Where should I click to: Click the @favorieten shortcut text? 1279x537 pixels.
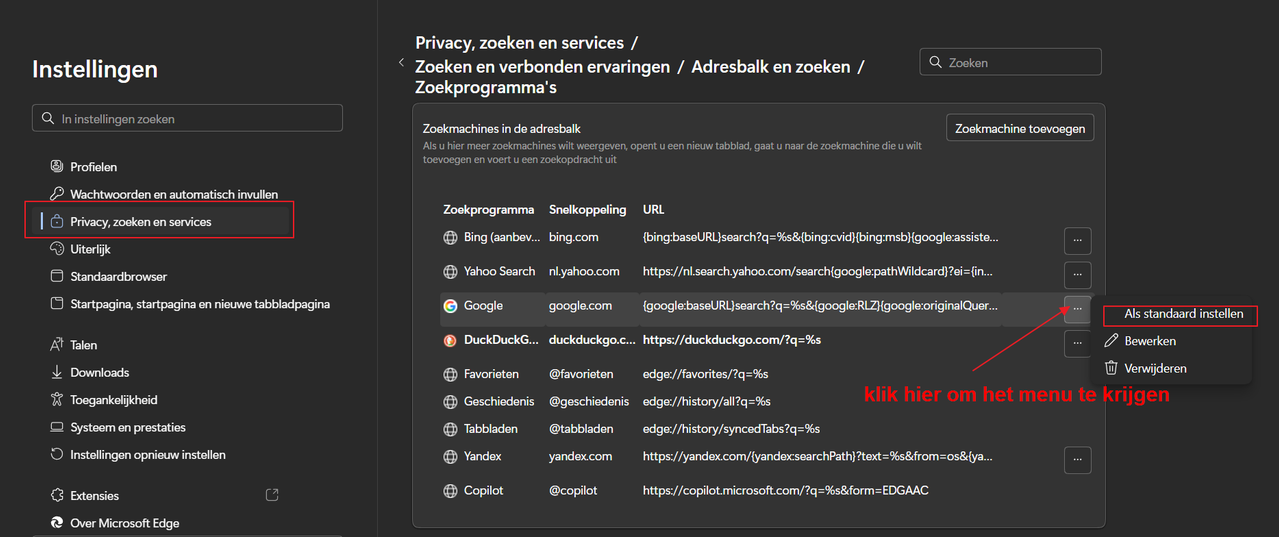[581, 374]
